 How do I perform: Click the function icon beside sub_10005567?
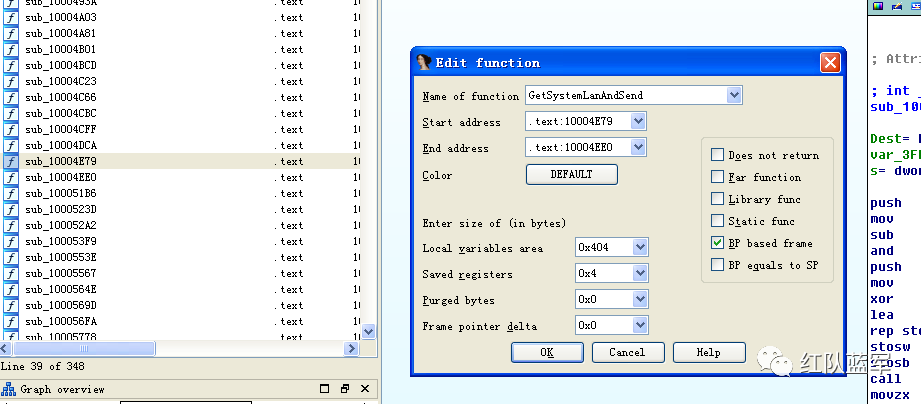tap(11, 273)
